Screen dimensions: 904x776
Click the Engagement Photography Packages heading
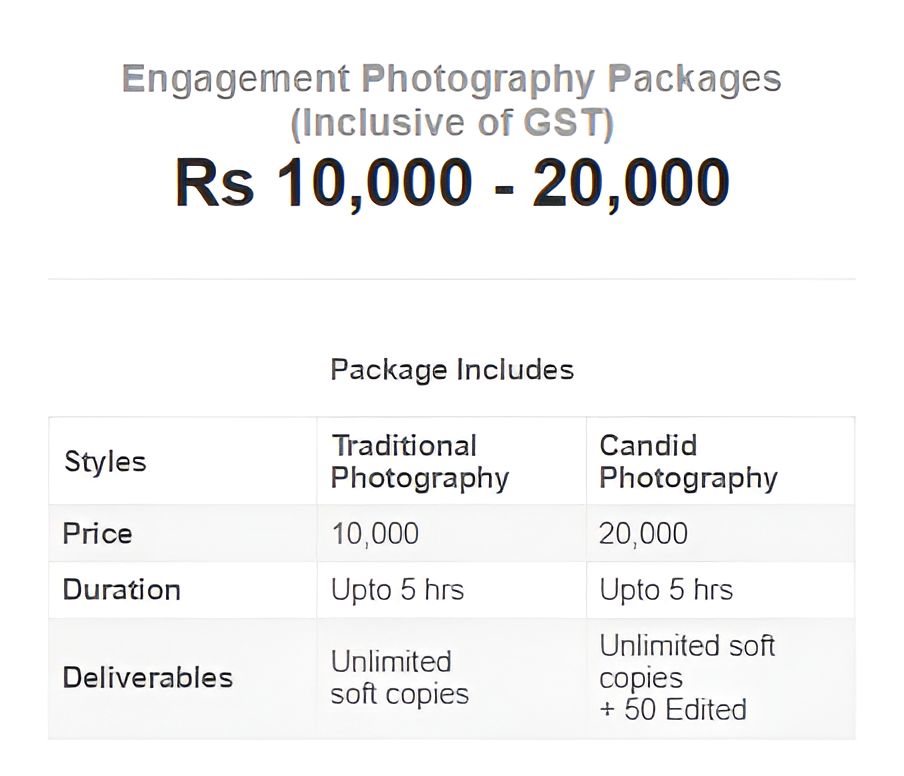click(x=451, y=79)
